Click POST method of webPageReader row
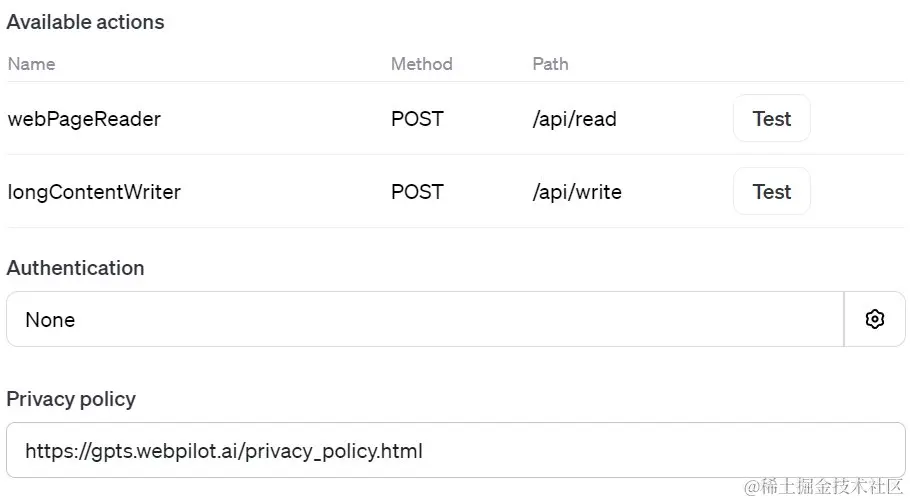910x503 pixels. click(x=417, y=119)
